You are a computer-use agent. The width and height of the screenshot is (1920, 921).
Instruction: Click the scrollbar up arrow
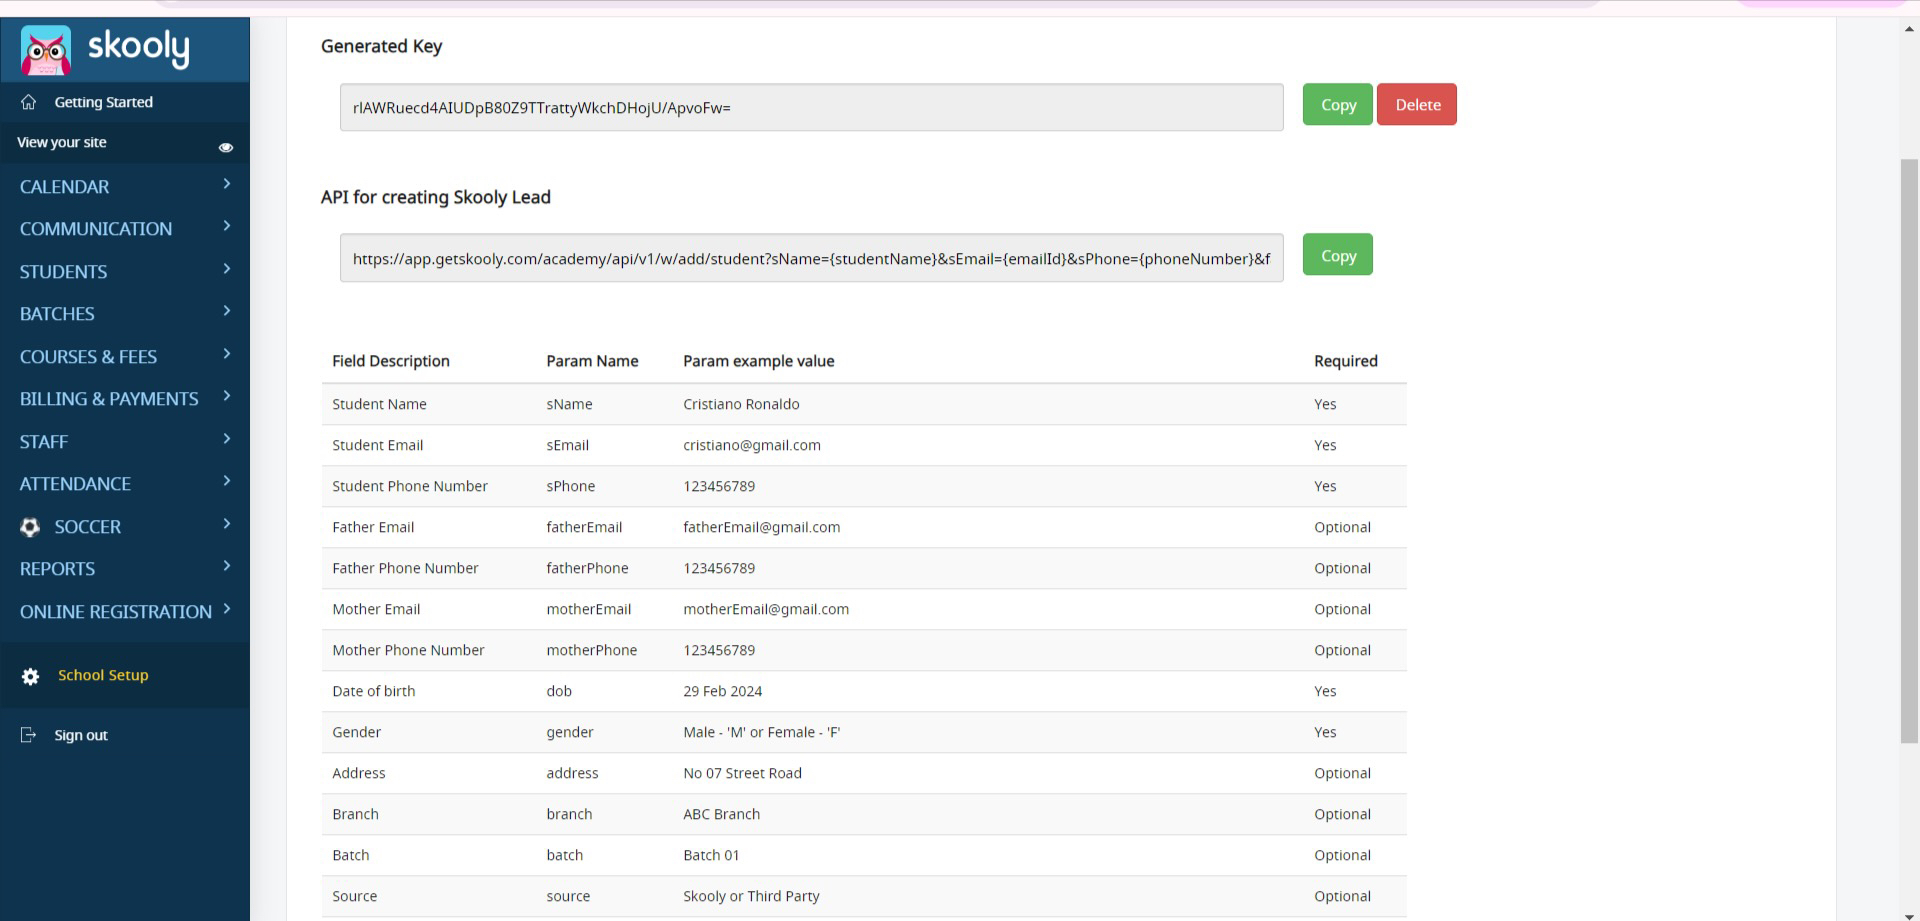[x=1910, y=30]
